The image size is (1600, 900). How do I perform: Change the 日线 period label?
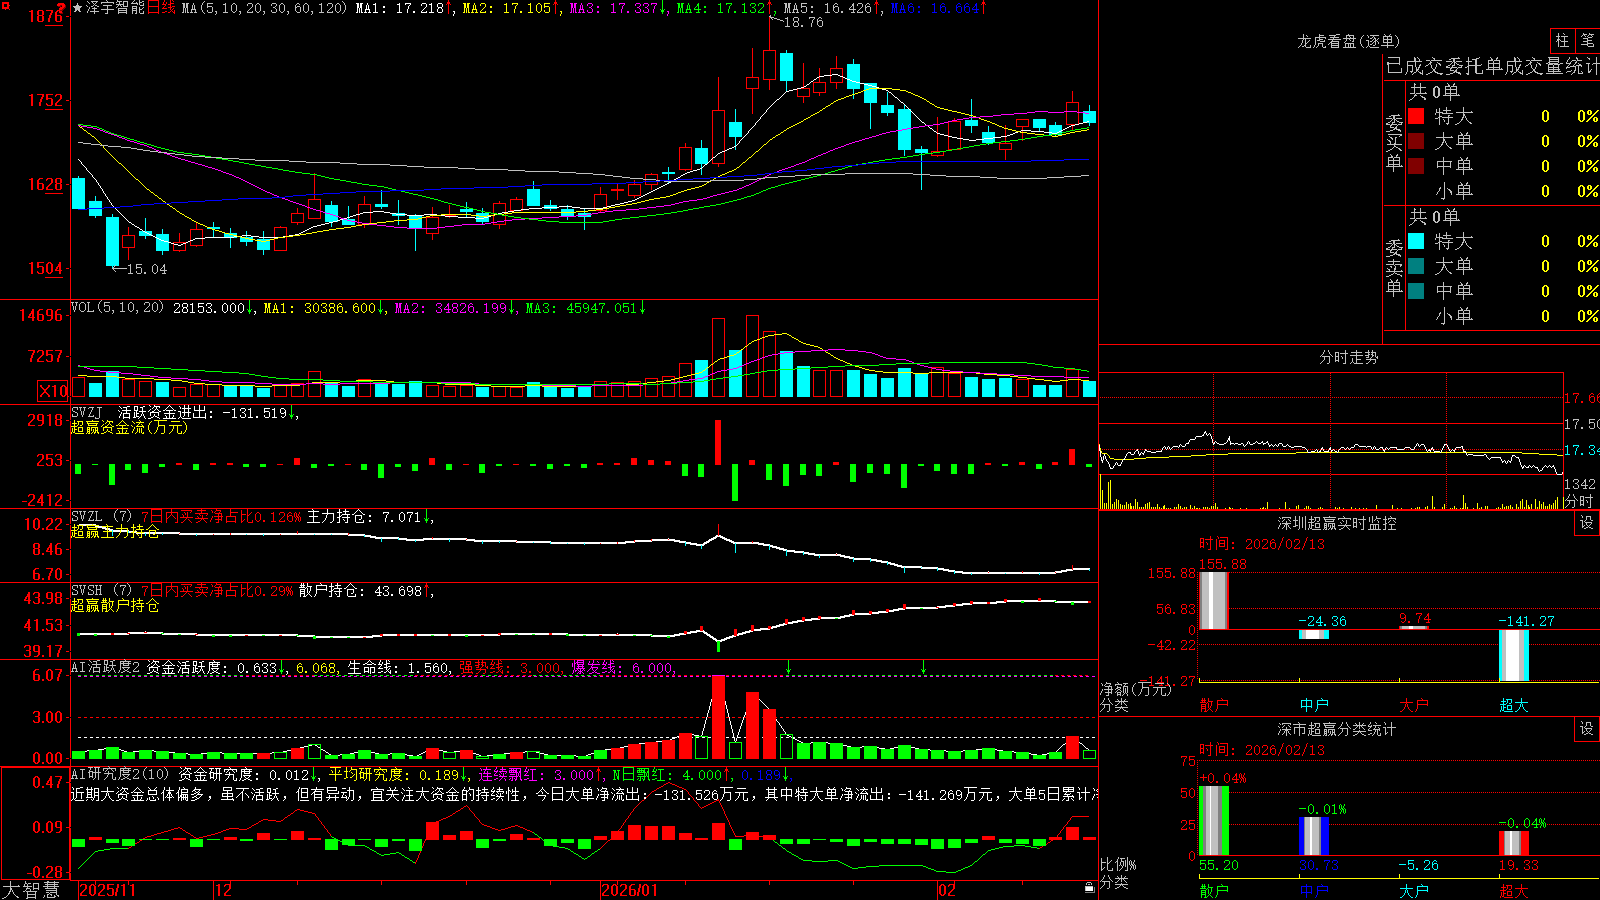[x=161, y=8]
